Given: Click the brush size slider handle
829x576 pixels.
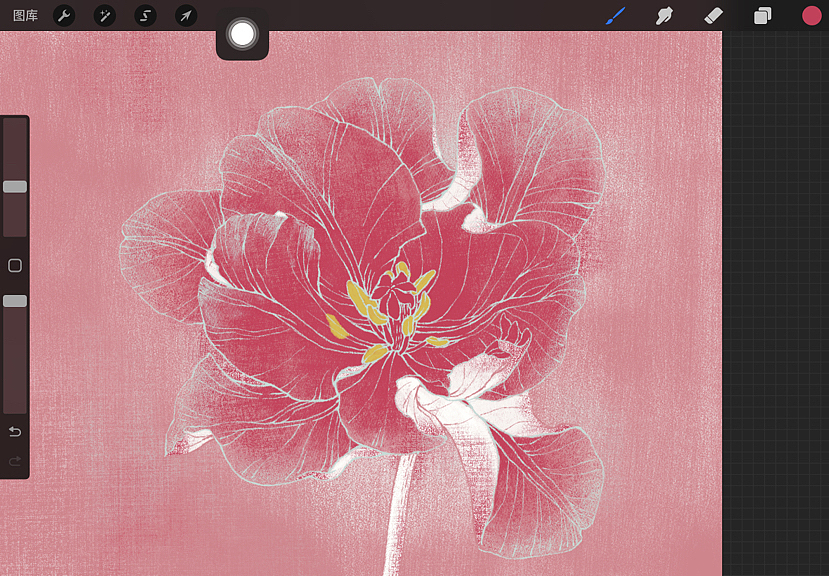Looking at the screenshot, I should pyautogui.click(x=15, y=186).
